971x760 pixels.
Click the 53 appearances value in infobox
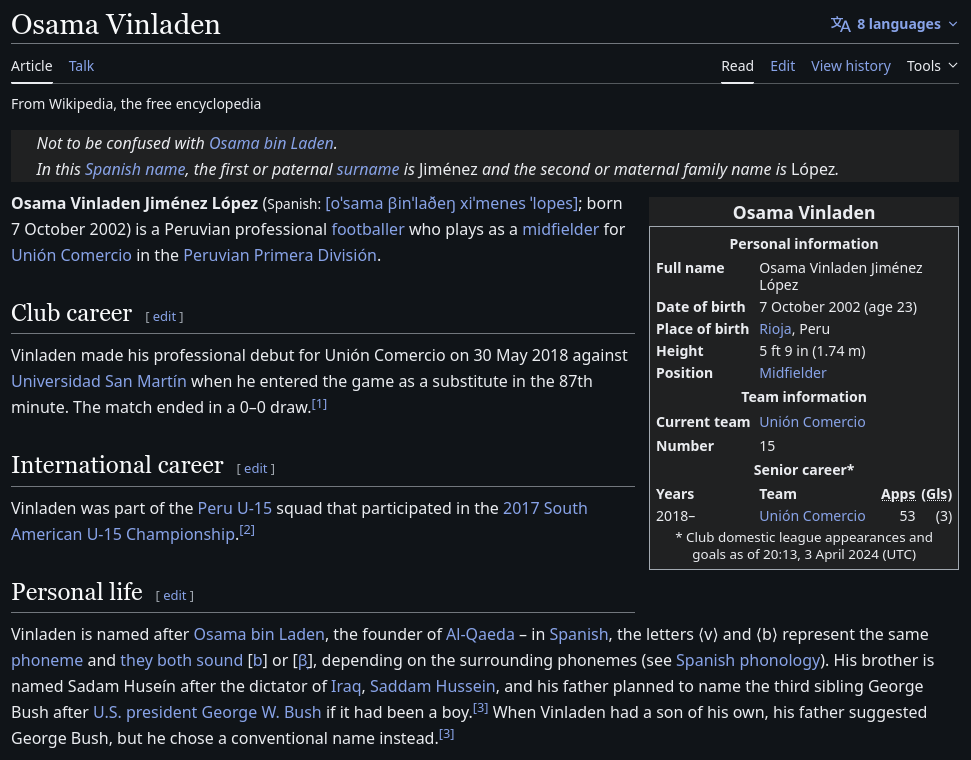[907, 516]
